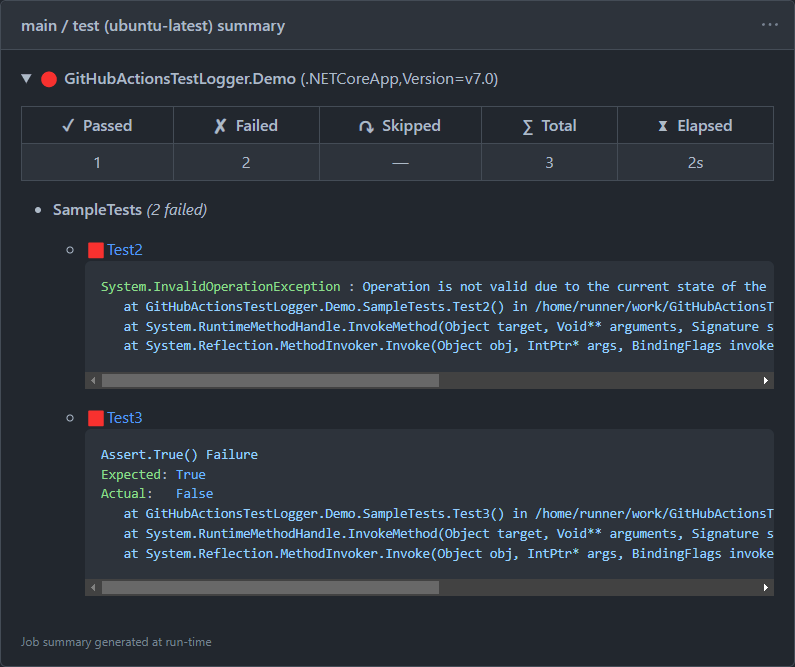This screenshot has width=795, height=667.
Task: Click the SampleTests.Test3() stack trace line
Action: 448,514
